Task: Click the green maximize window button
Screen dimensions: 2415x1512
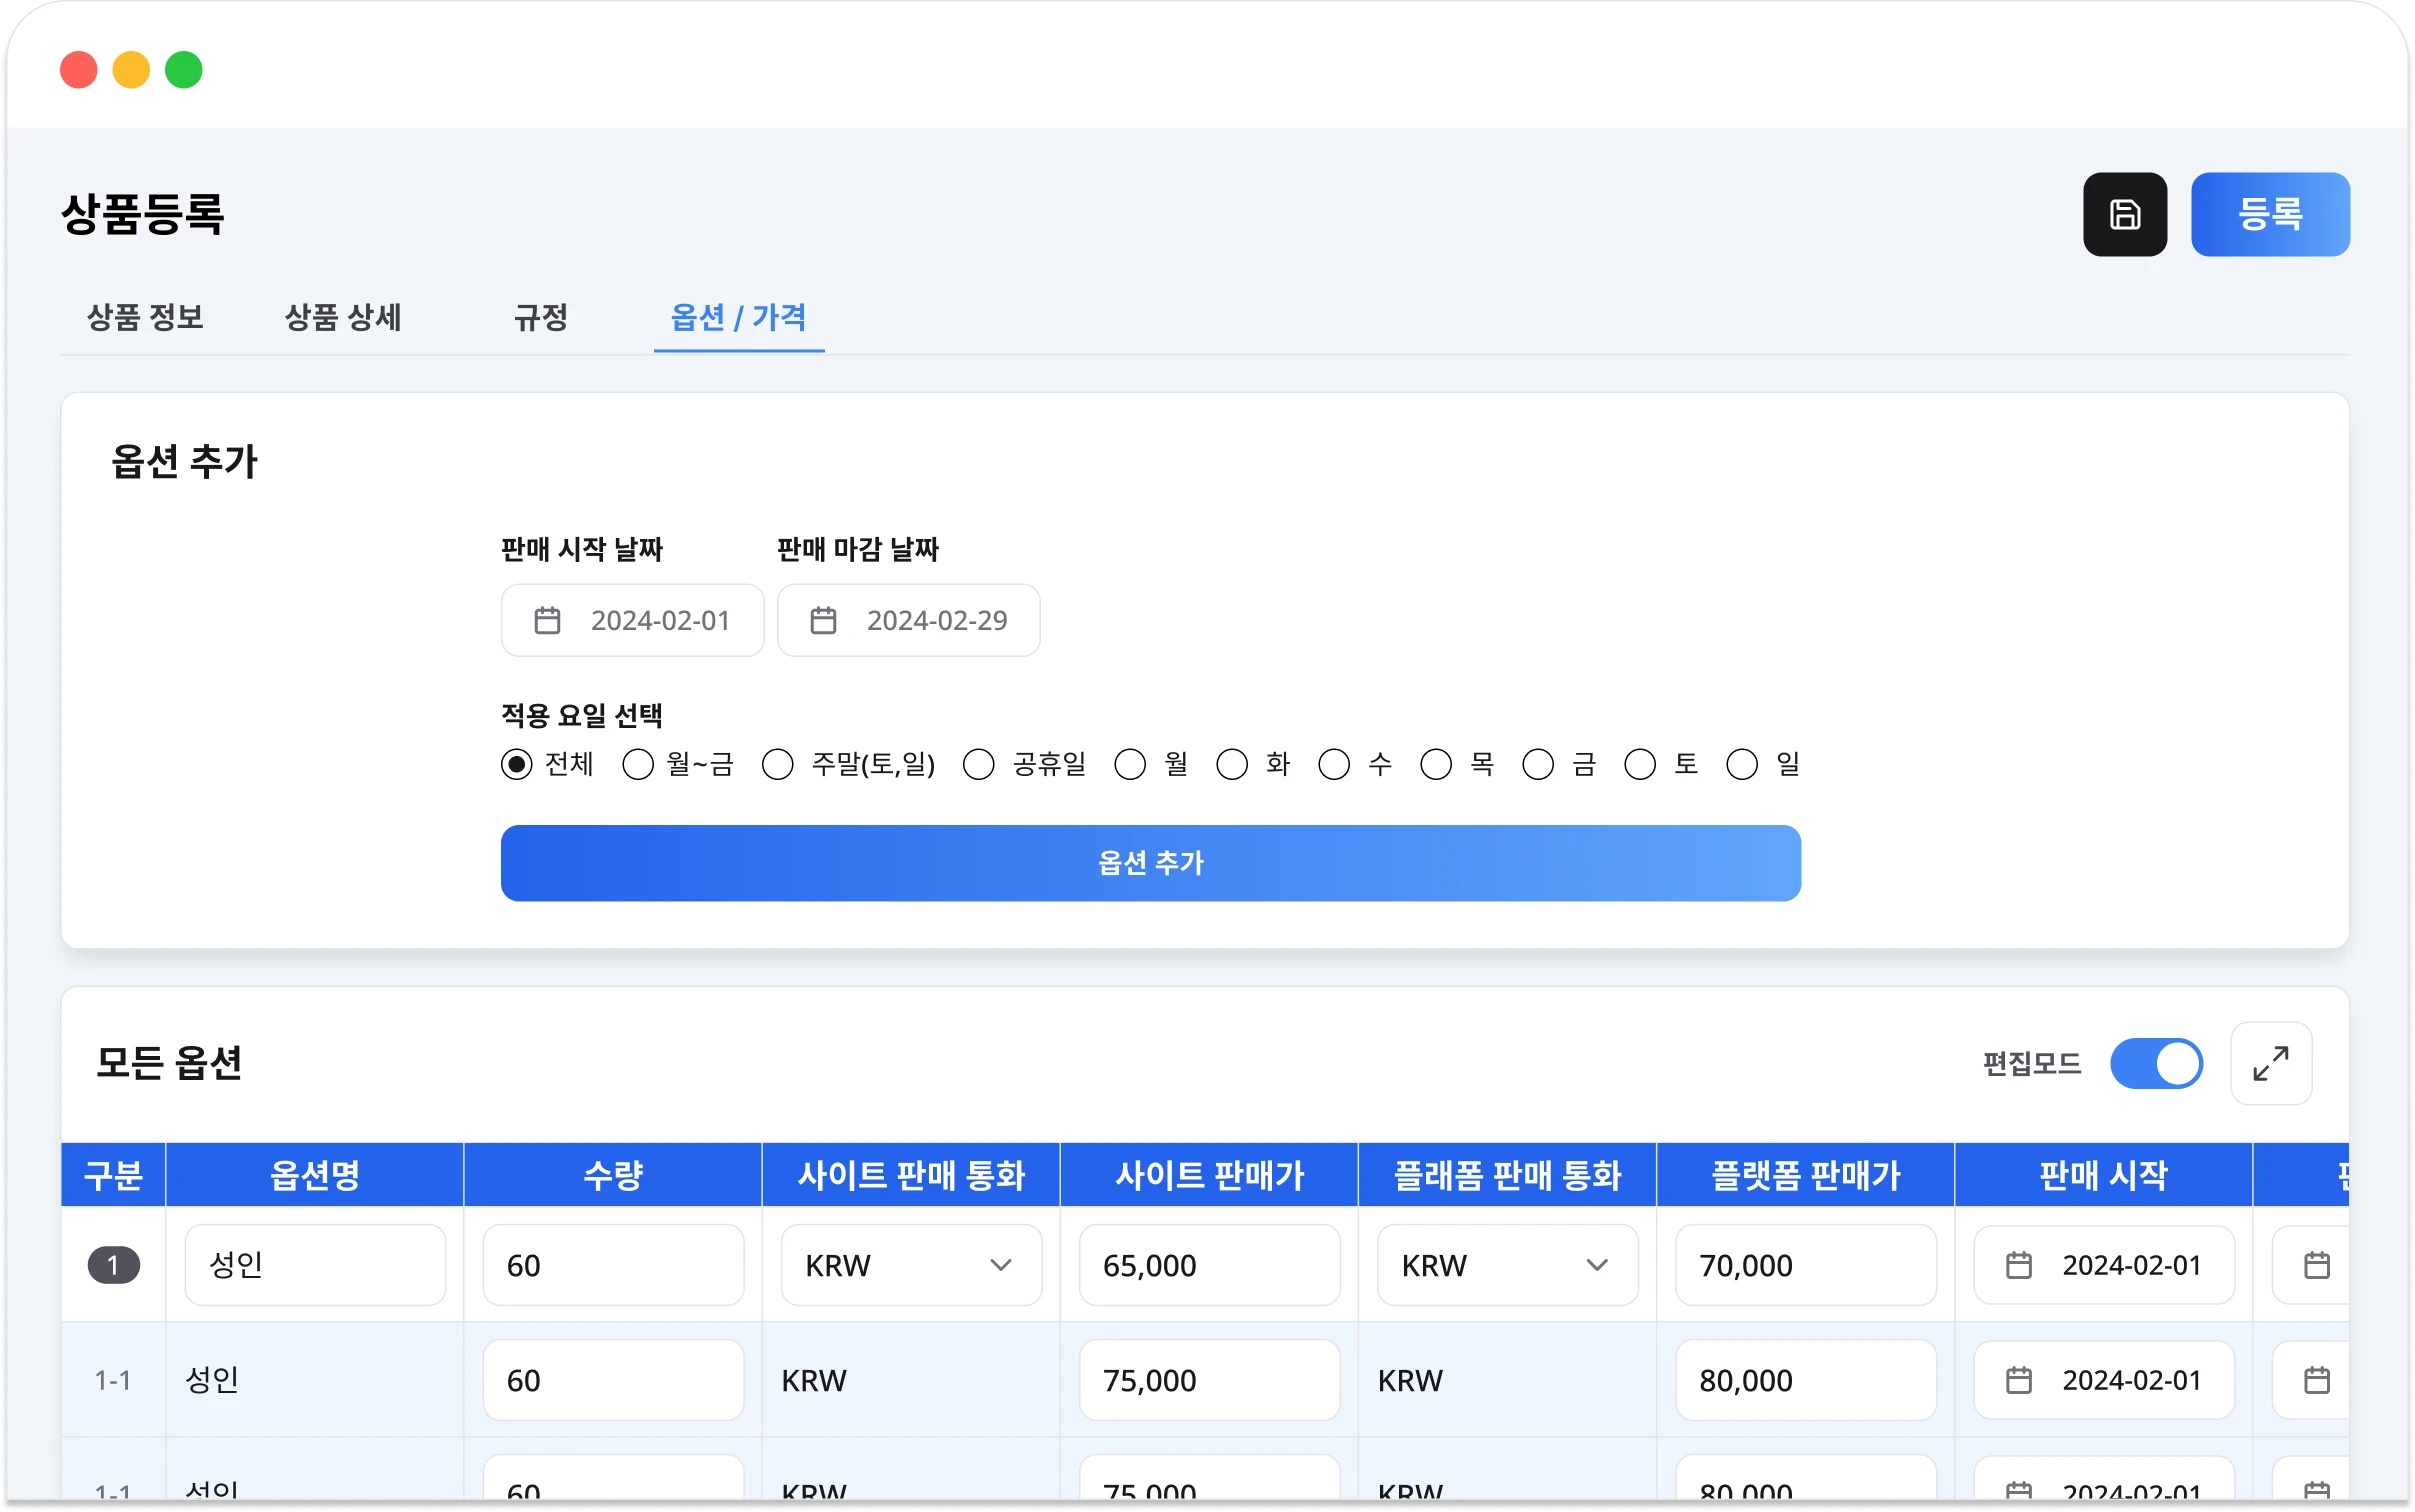Action: [184, 70]
